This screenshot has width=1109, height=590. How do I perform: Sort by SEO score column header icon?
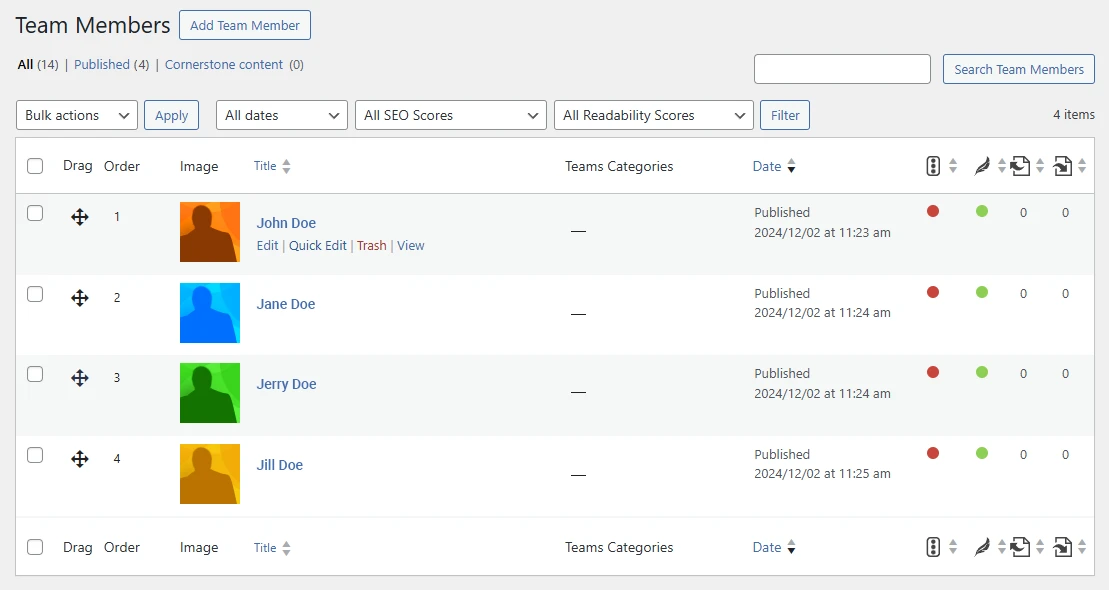tap(933, 166)
